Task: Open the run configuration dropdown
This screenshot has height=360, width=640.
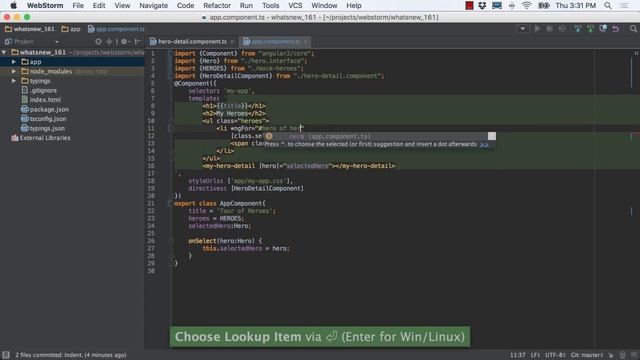Action: coord(522,29)
